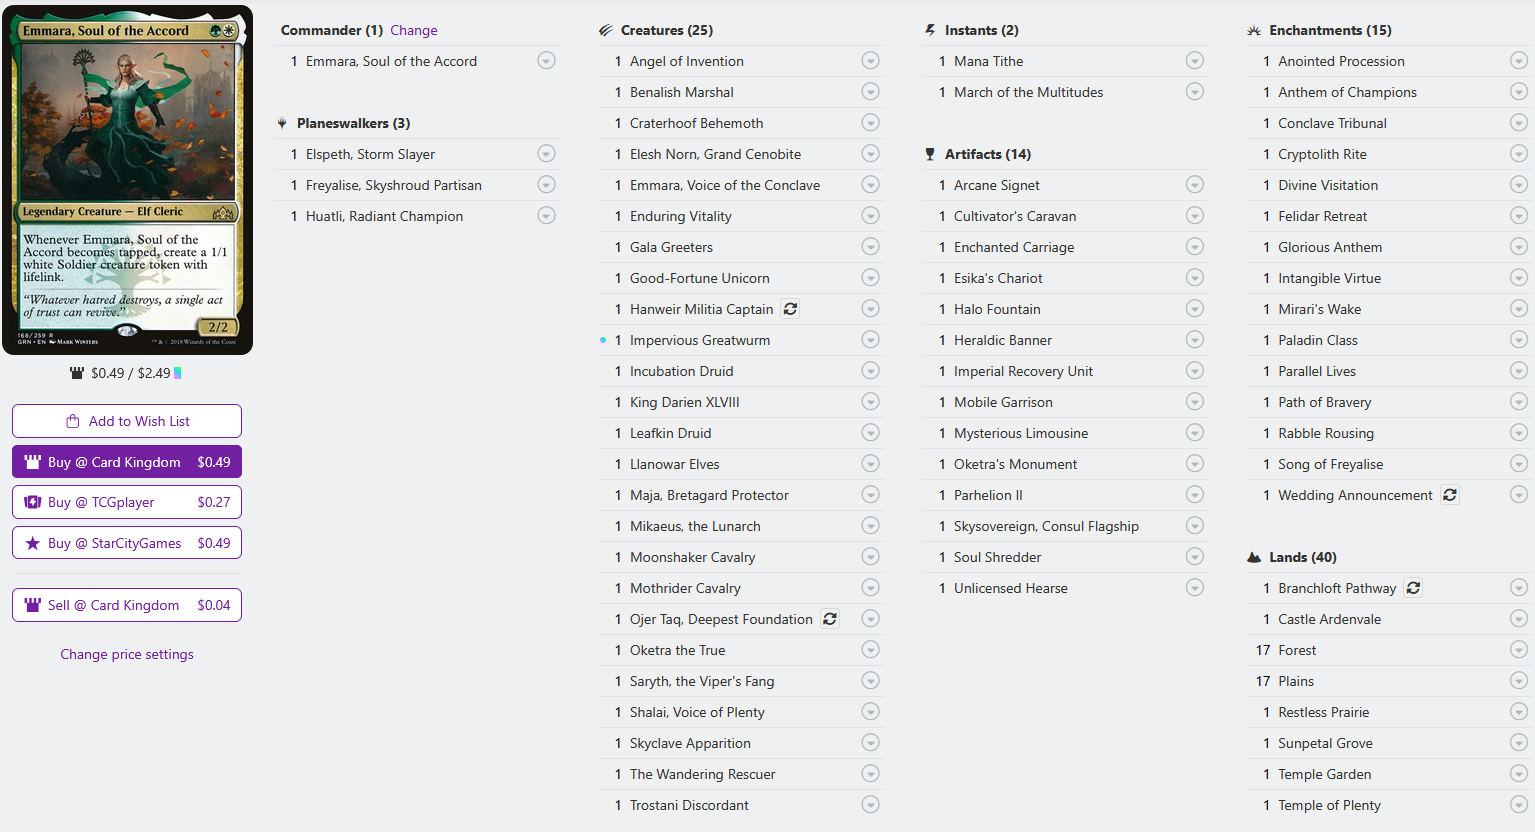This screenshot has height=832, width=1535.
Task: Click the Enchantments category icon
Action: pyautogui.click(x=1254, y=30)
